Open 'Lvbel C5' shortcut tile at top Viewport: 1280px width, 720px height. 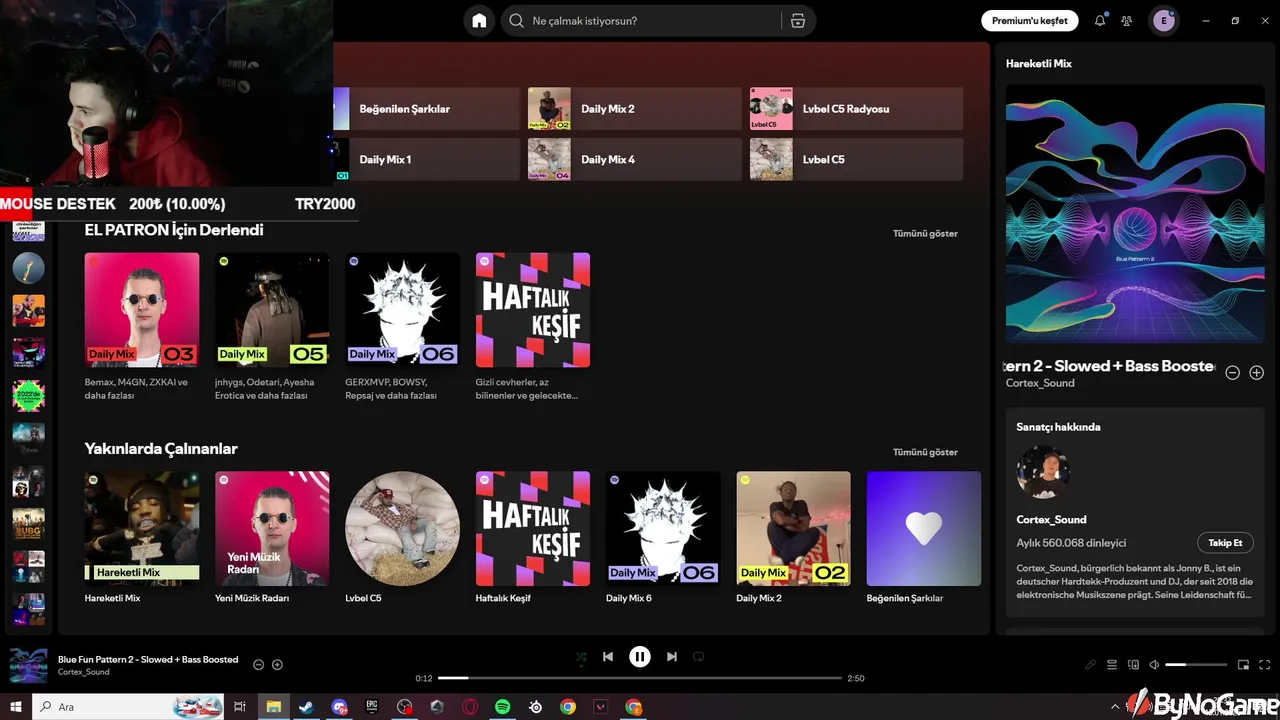coord(856,159)
